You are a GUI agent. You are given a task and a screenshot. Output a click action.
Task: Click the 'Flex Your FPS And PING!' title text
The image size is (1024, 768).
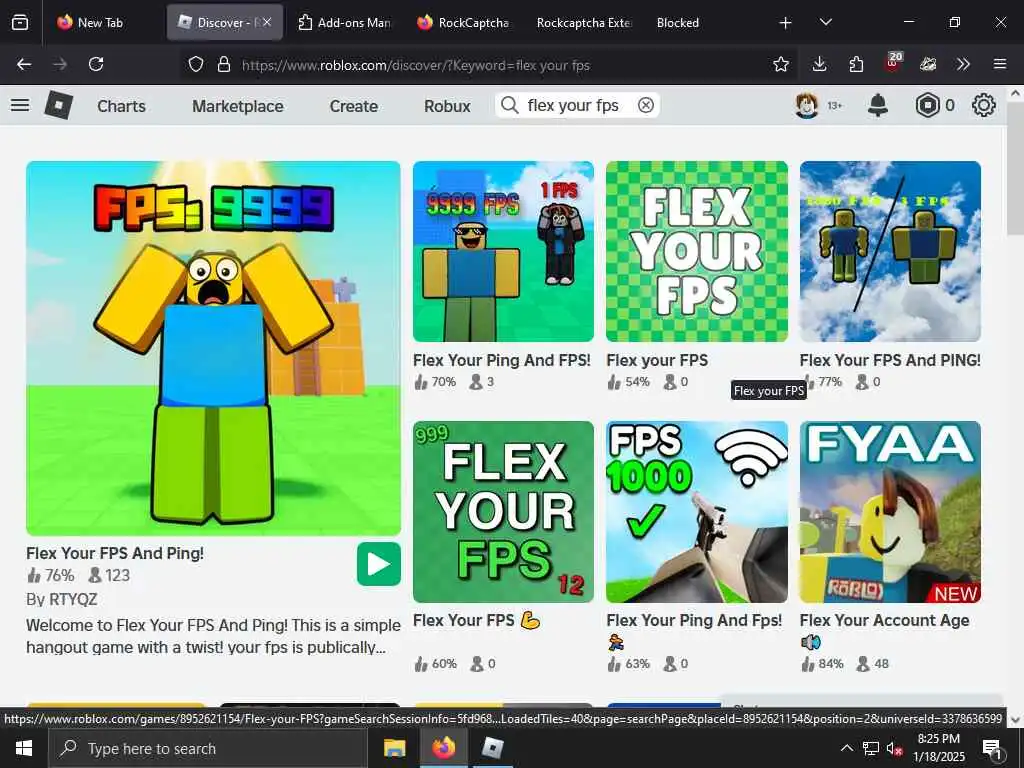click(890, 360)
